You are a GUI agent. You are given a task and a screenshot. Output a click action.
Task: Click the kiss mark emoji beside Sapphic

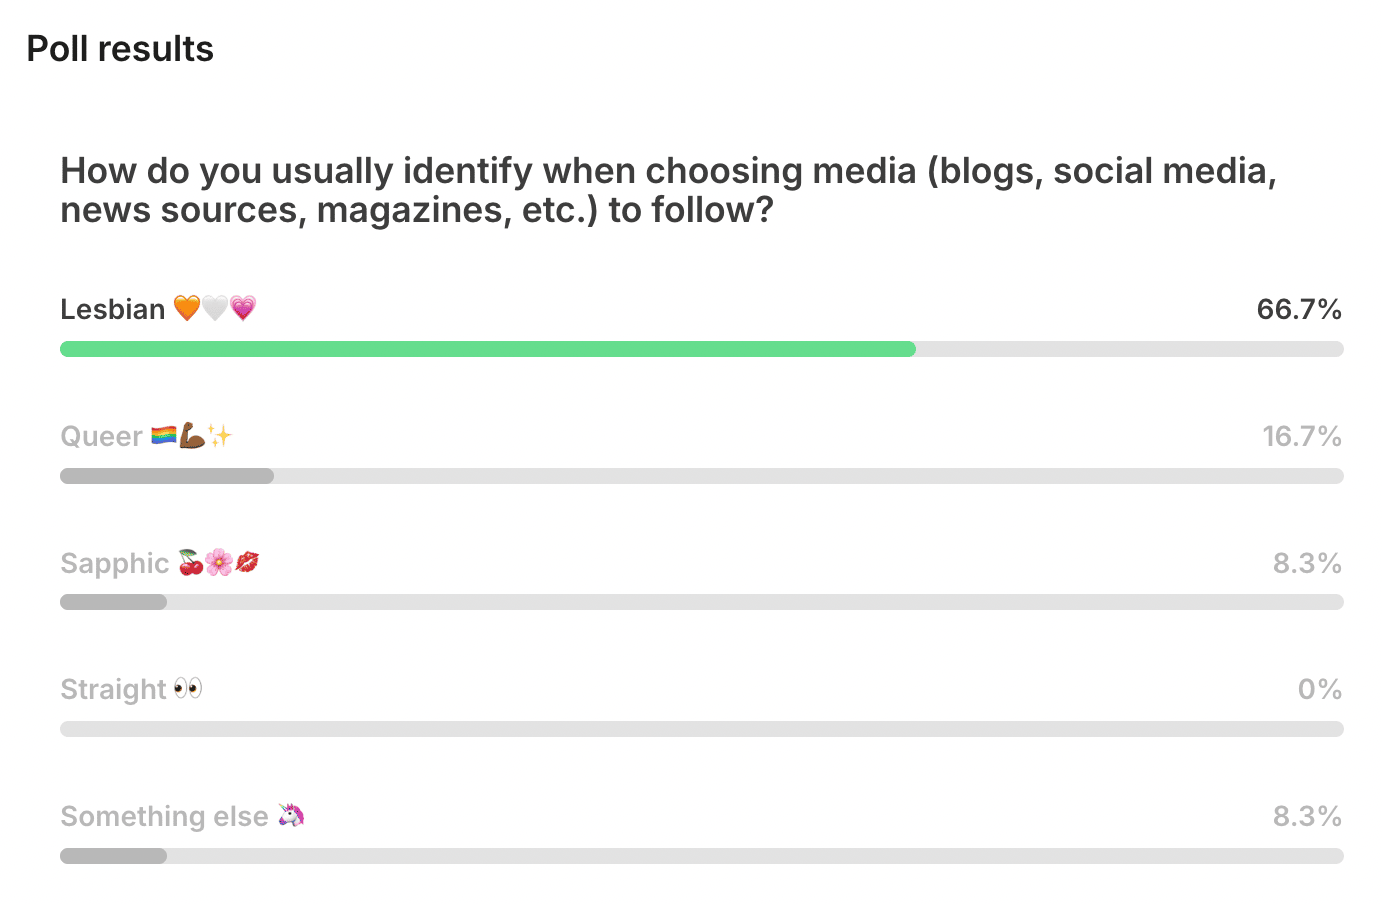247,563
